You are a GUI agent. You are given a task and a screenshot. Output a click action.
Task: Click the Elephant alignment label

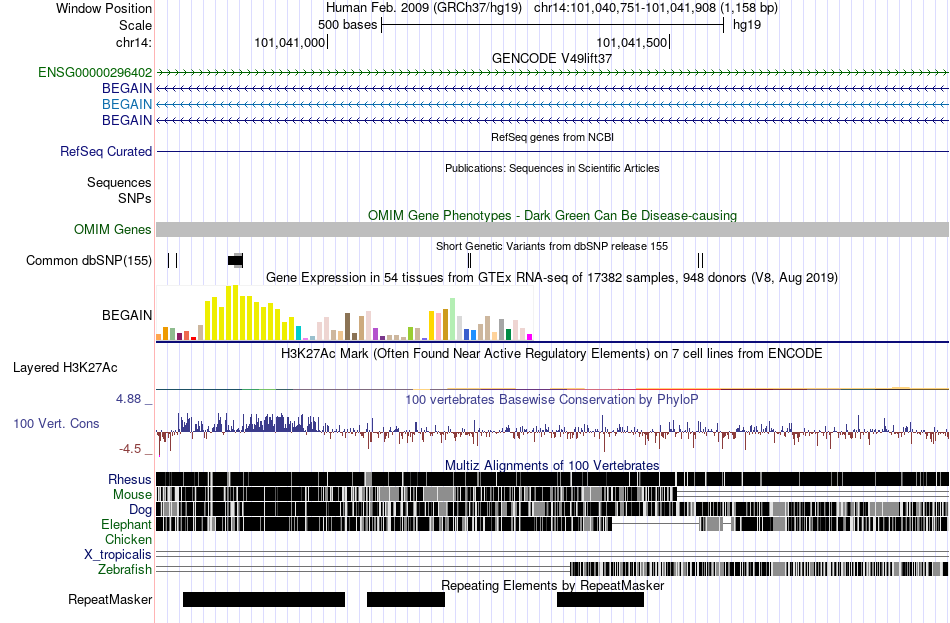click(x=126, y=525)
